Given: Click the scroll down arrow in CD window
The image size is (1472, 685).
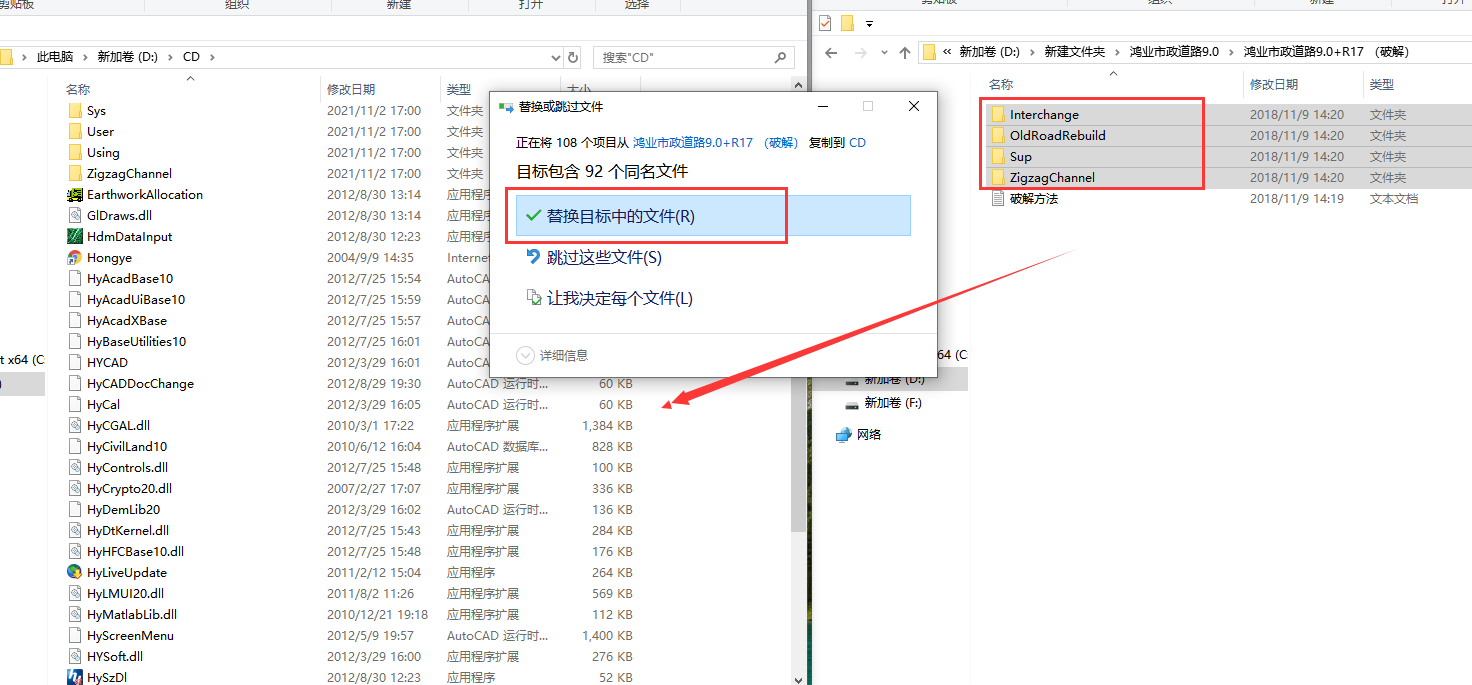Looking at the screenshot, I should coord(797,679).
